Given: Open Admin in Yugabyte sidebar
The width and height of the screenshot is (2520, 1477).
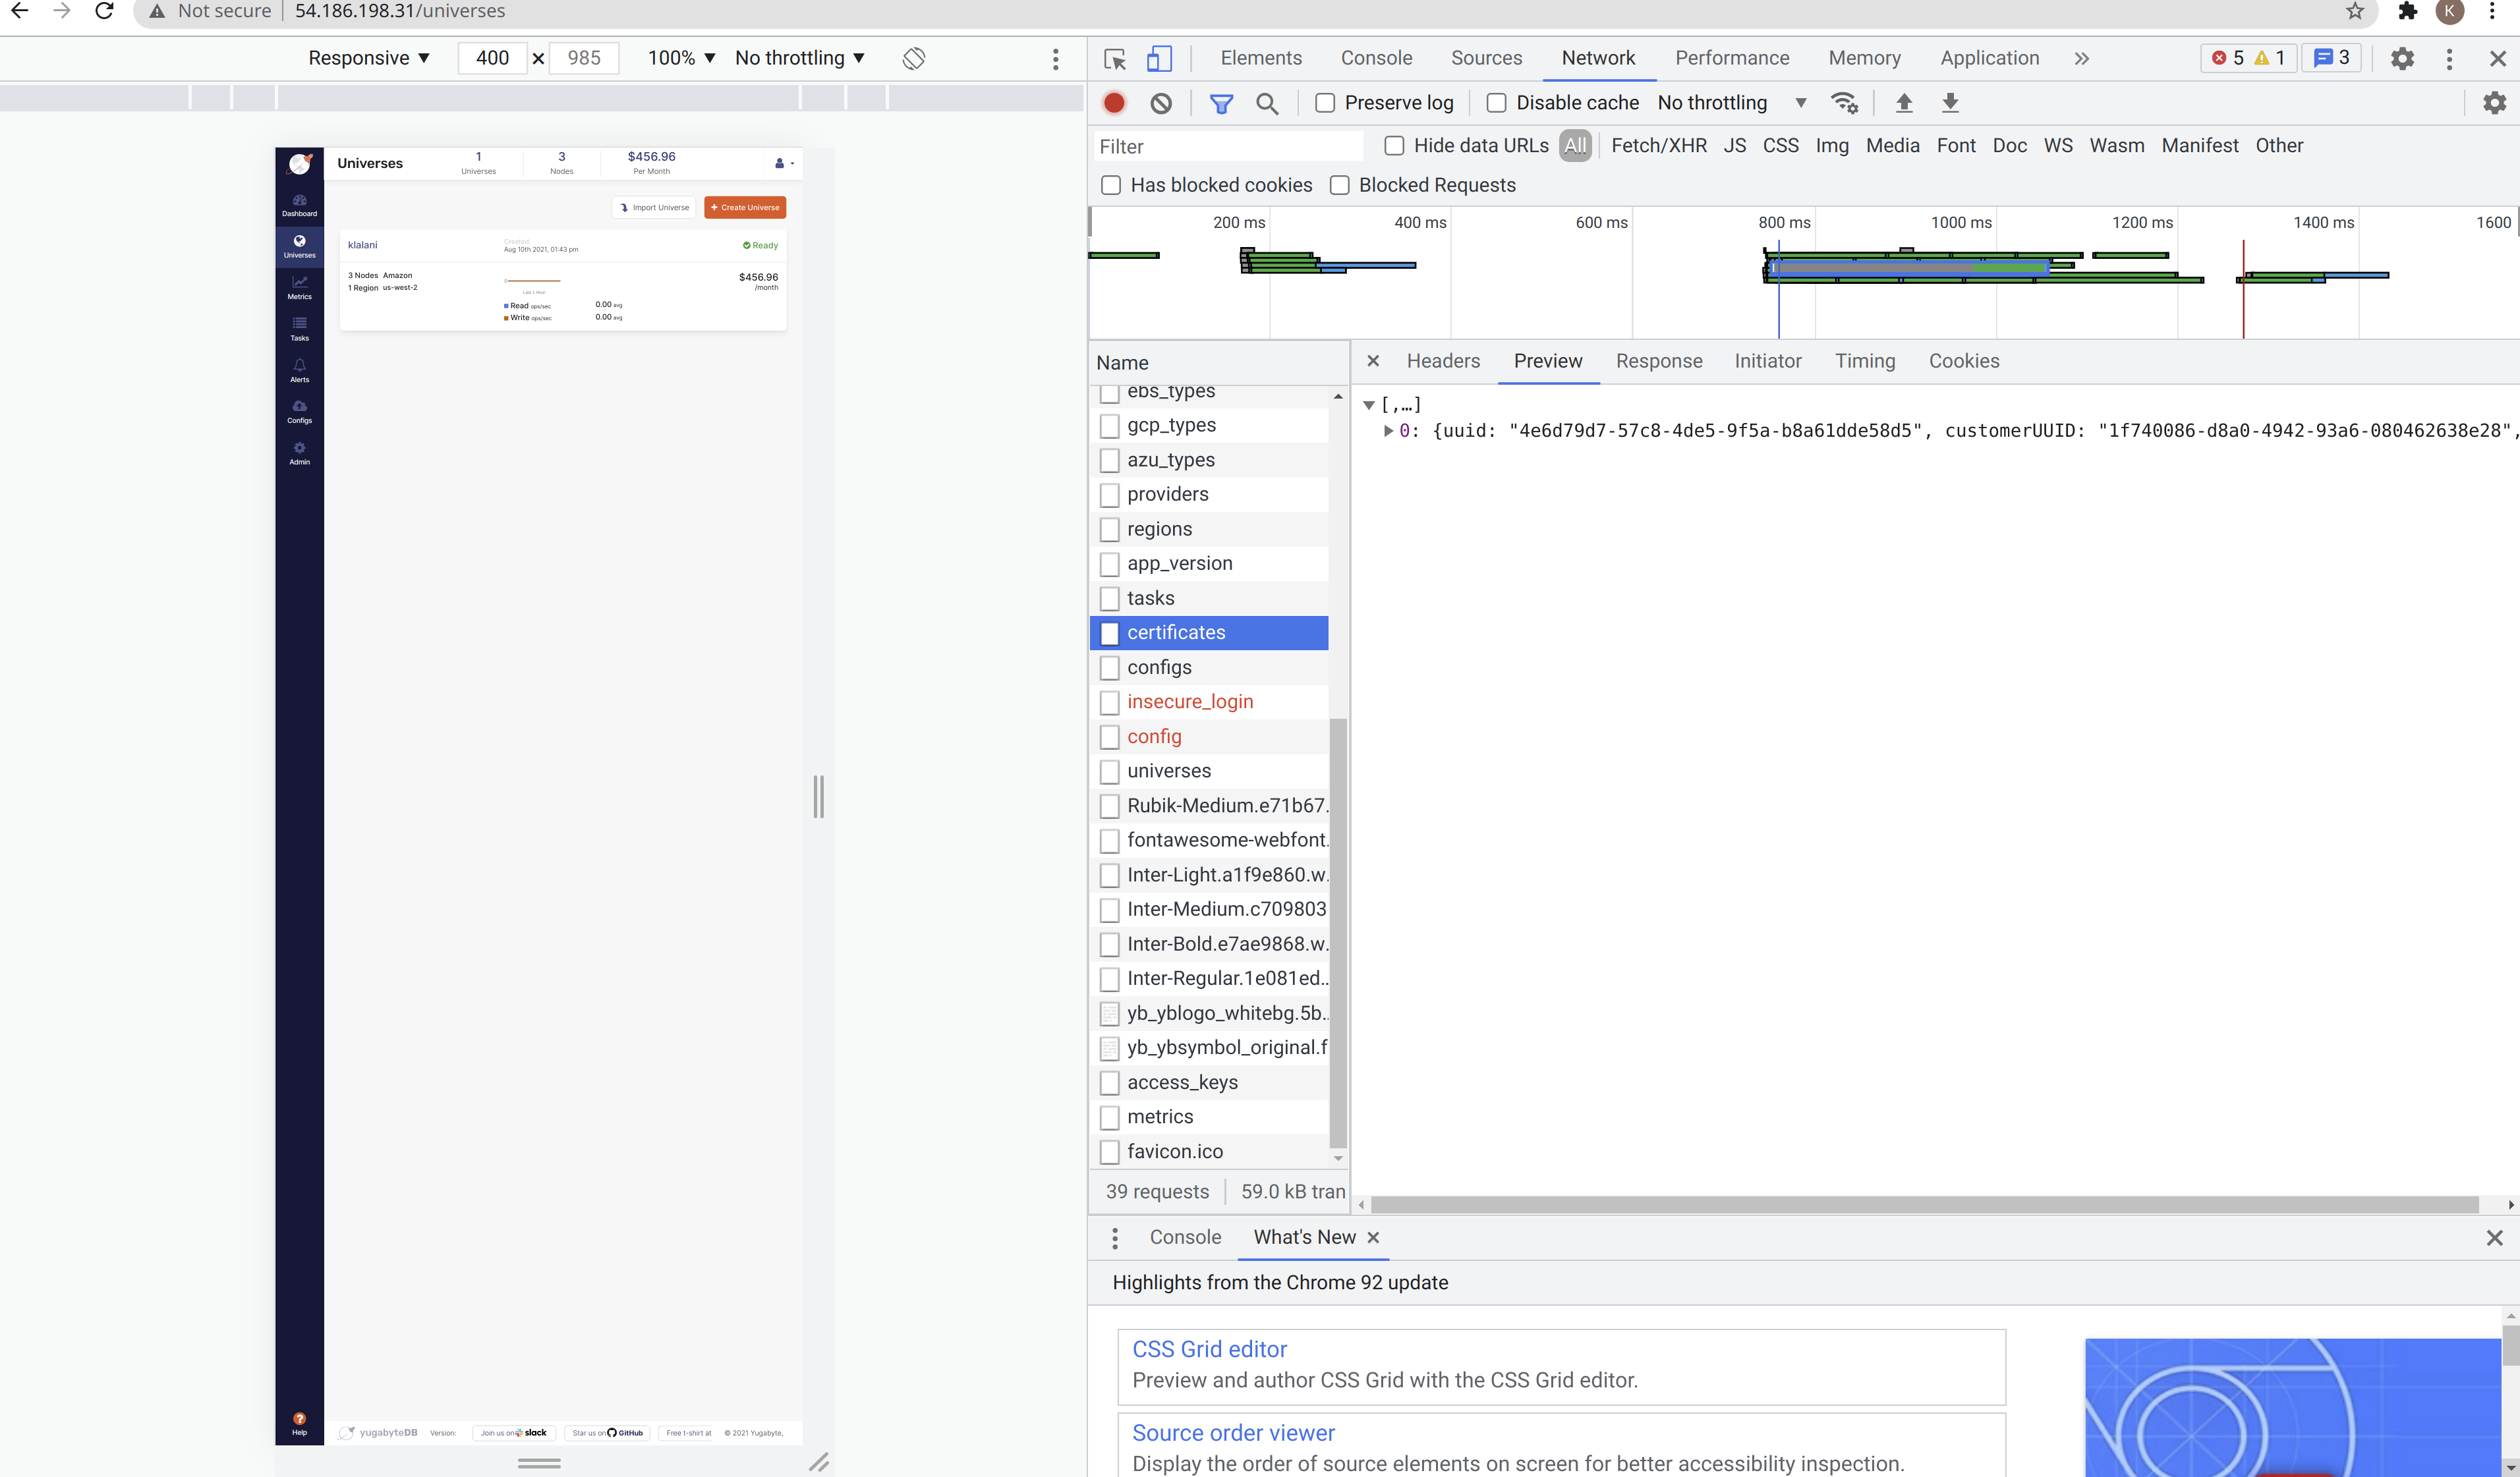Looking at the screenshot, I should coord(299,454).
